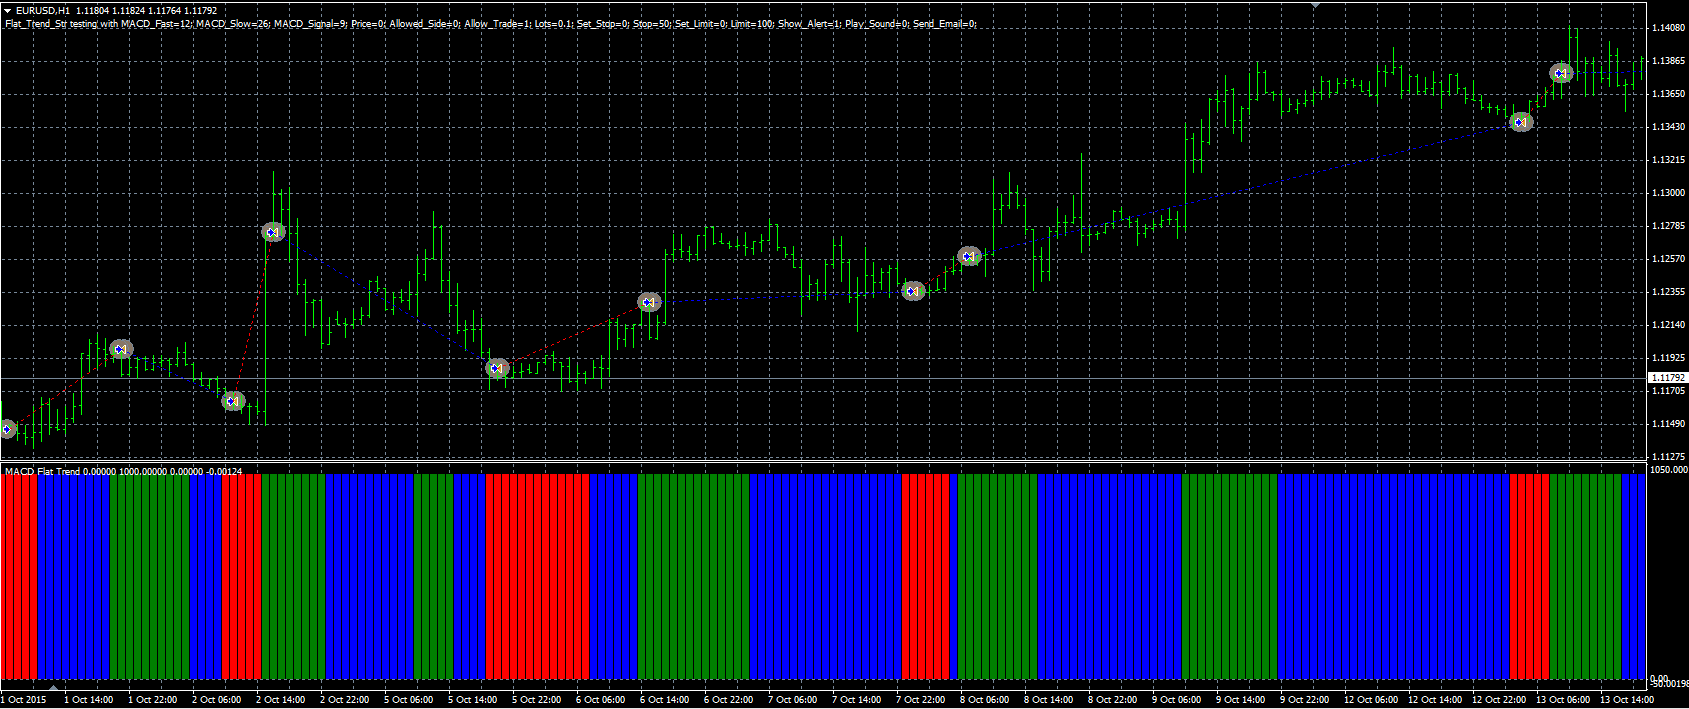Click the small triangle marker on the bottom time axis
The height and width of the screenshot is (709, 1689).
(53, 688)
